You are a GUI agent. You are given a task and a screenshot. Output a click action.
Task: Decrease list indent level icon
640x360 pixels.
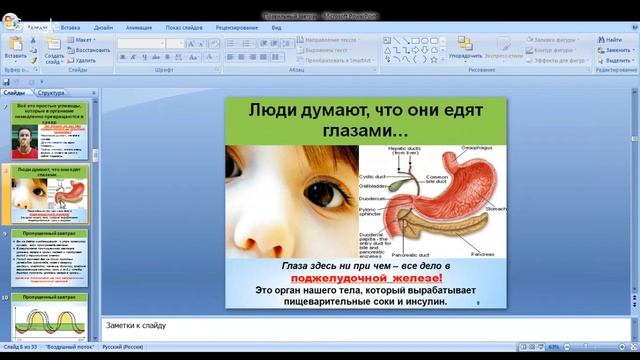pyautogui.click(x=263, y=44)
